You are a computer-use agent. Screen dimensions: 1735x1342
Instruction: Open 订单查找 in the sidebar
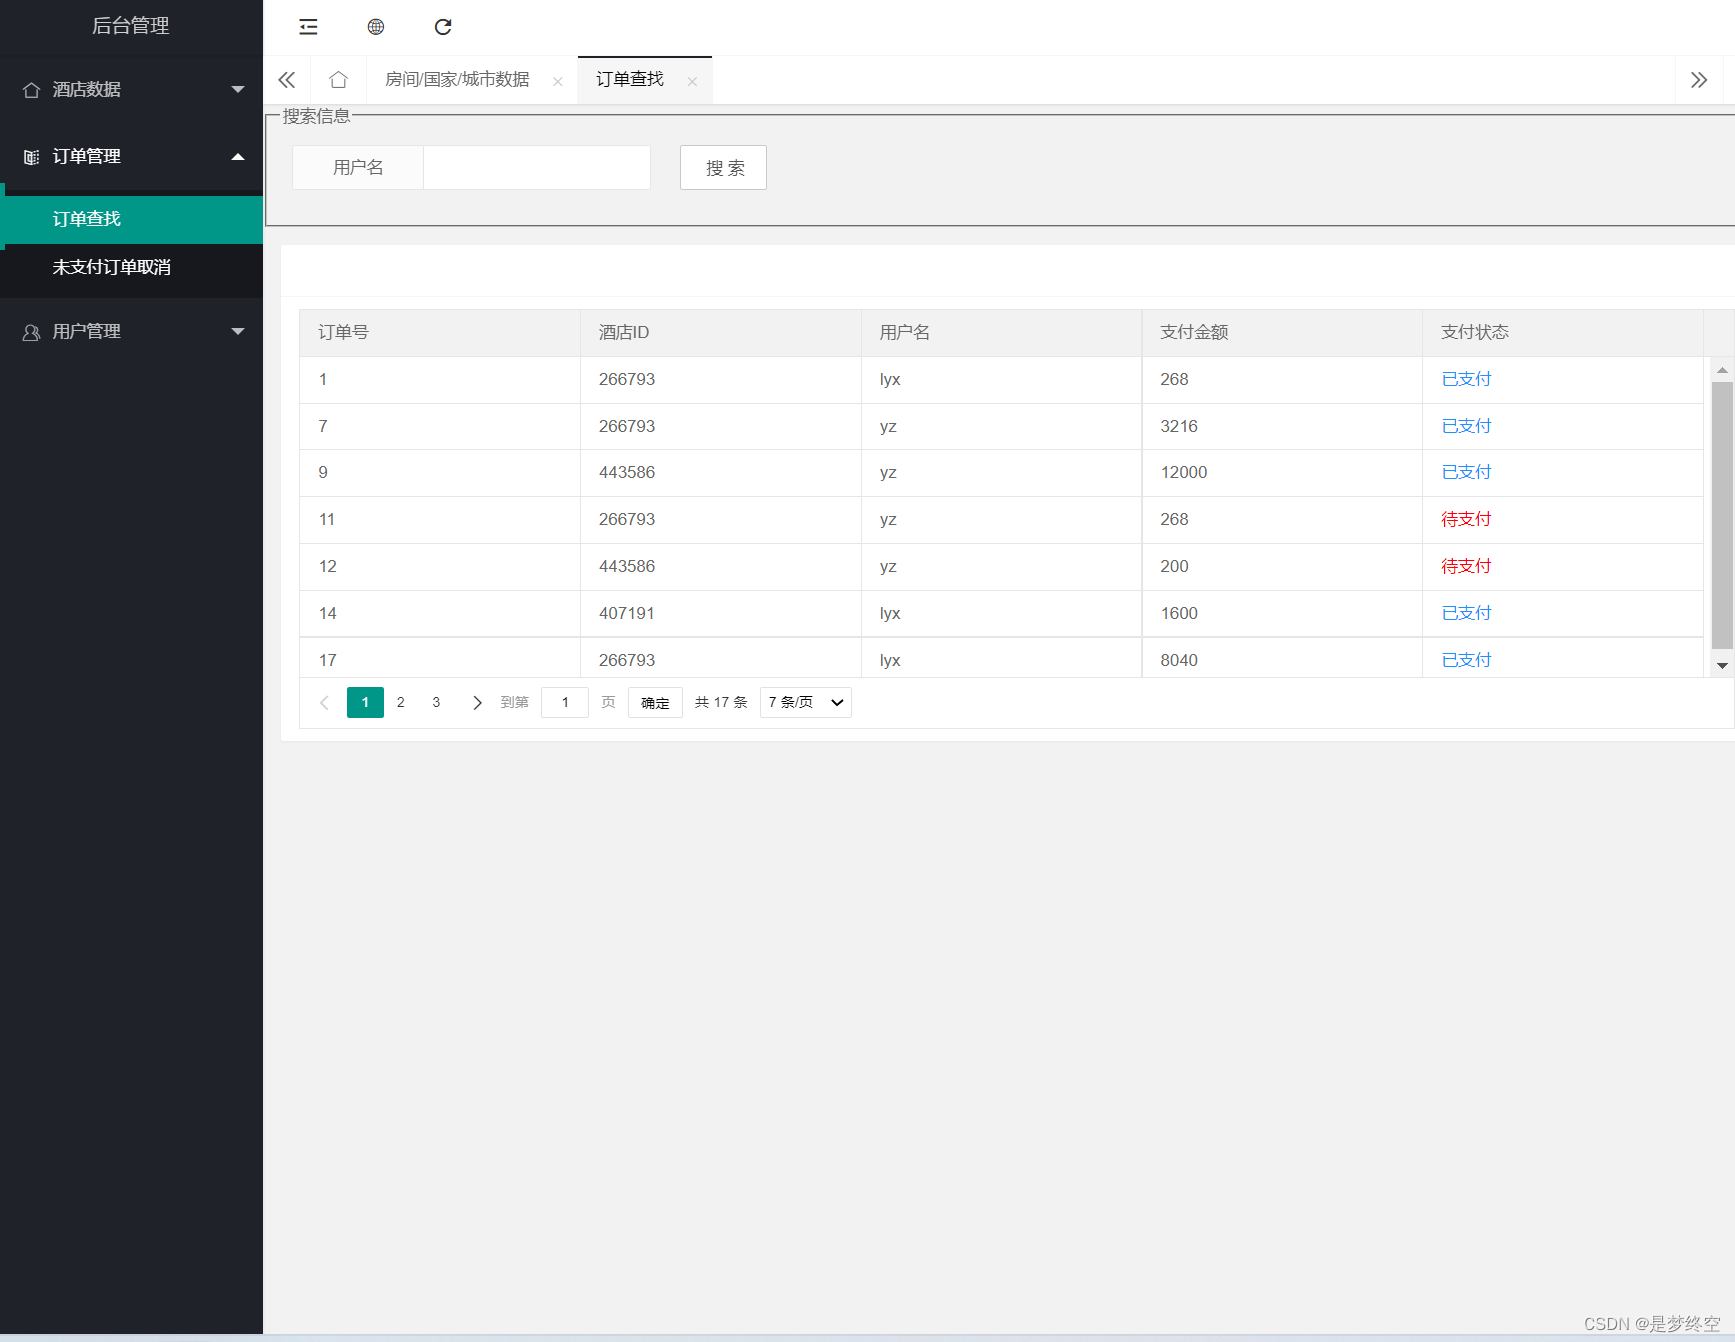(132, 219)
